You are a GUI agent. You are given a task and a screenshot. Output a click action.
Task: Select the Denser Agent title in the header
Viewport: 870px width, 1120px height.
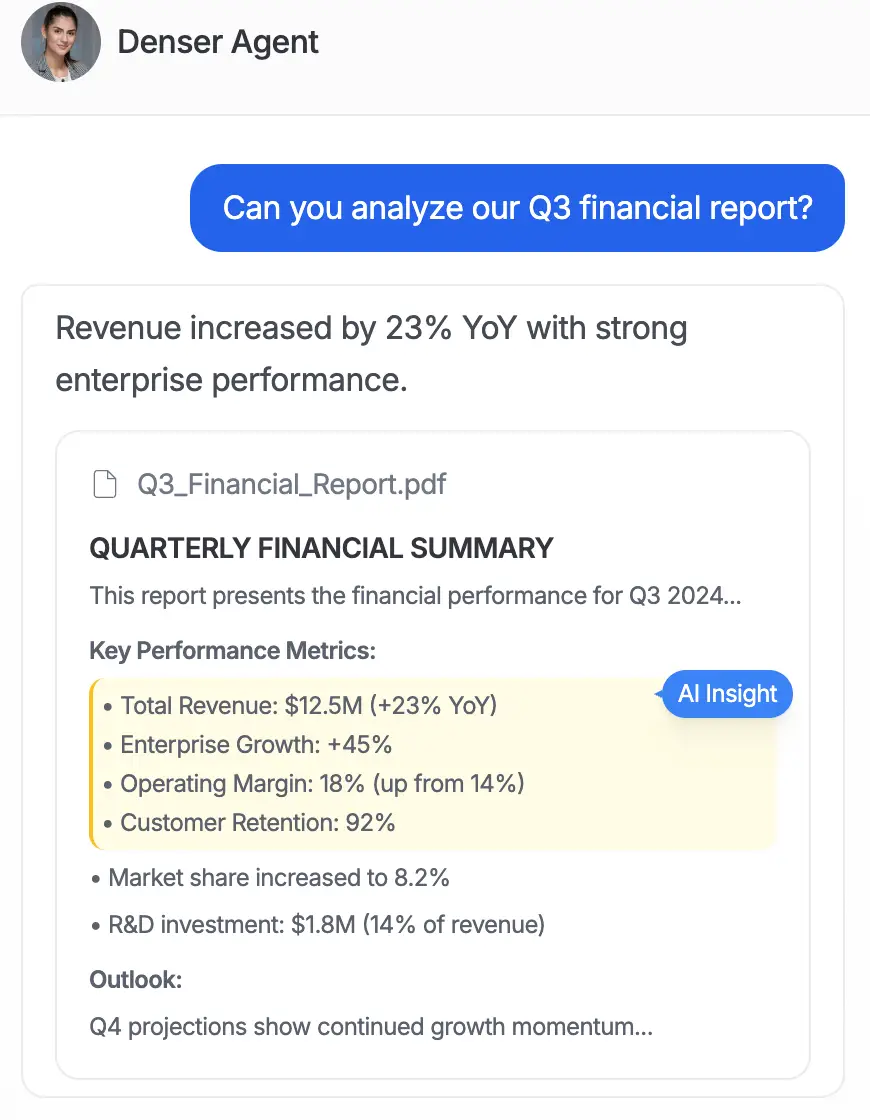(x=218, y=42)
